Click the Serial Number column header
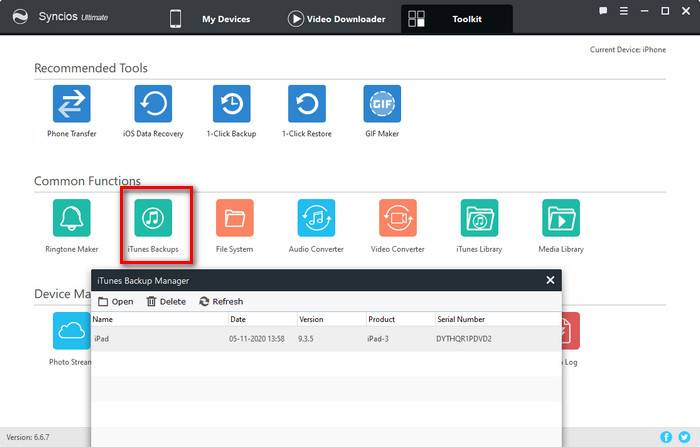700x447 pixels. coord(498,319)
